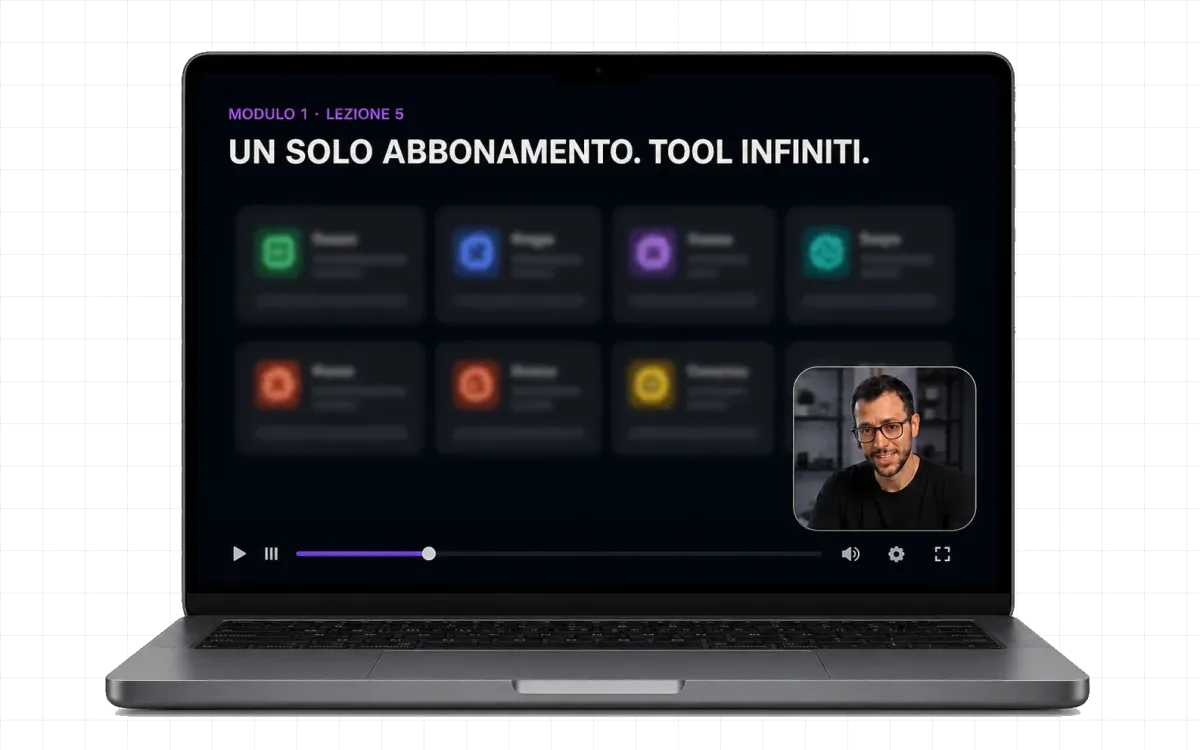
Task: Open the player settings gear
Action: pos(896,553)
